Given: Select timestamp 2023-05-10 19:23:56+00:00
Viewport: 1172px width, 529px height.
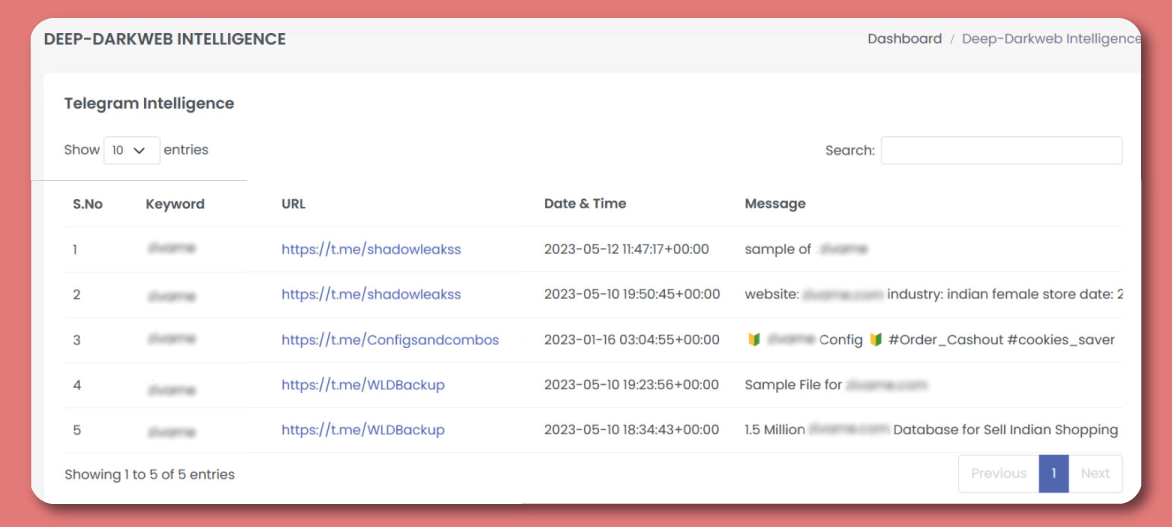Looking at the screenshot, I should click(x=631, y=385).
